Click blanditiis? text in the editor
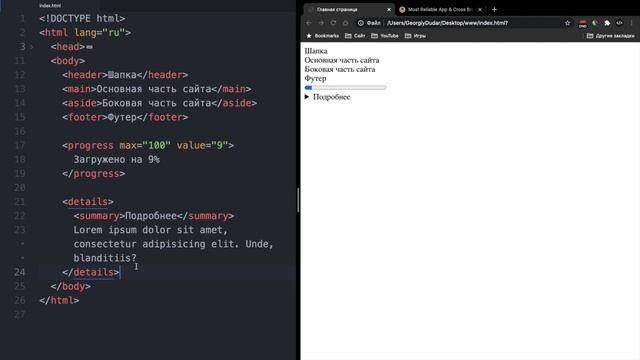The height and width of the screenshot is (360, 640). (105, 258)
